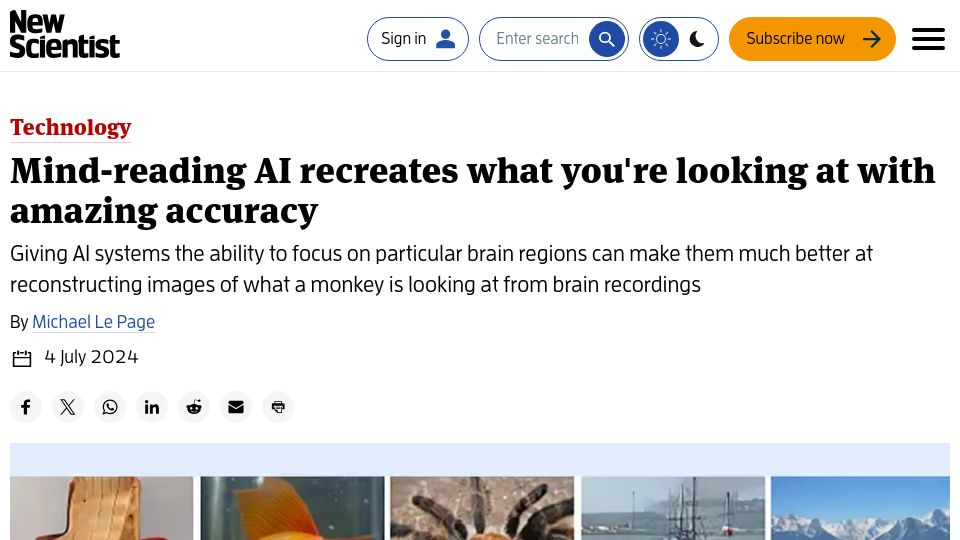Click the wooden chair image

point(102,508)
